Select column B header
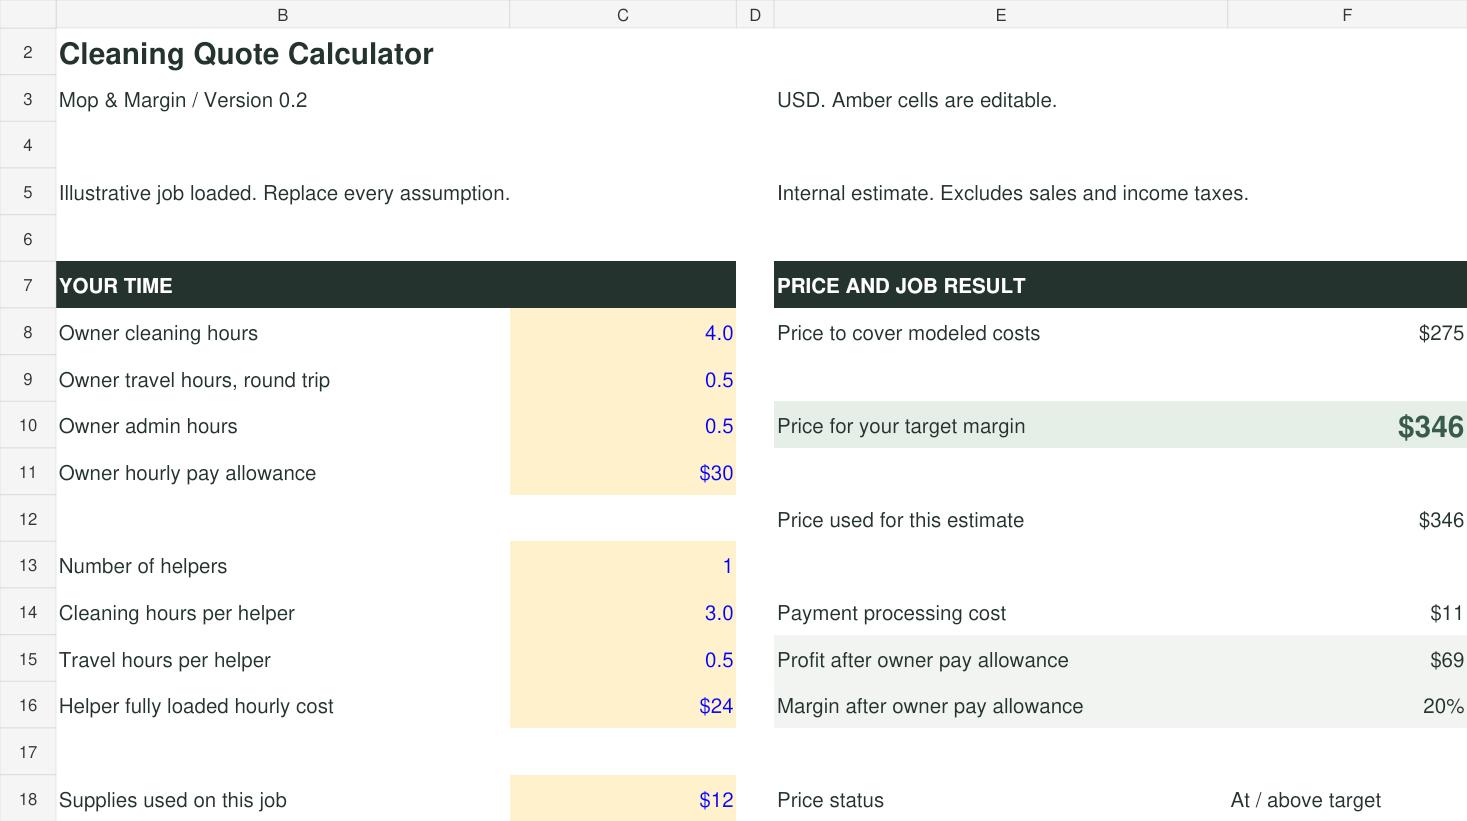1467x821 pixels. [x=283, y=14]
